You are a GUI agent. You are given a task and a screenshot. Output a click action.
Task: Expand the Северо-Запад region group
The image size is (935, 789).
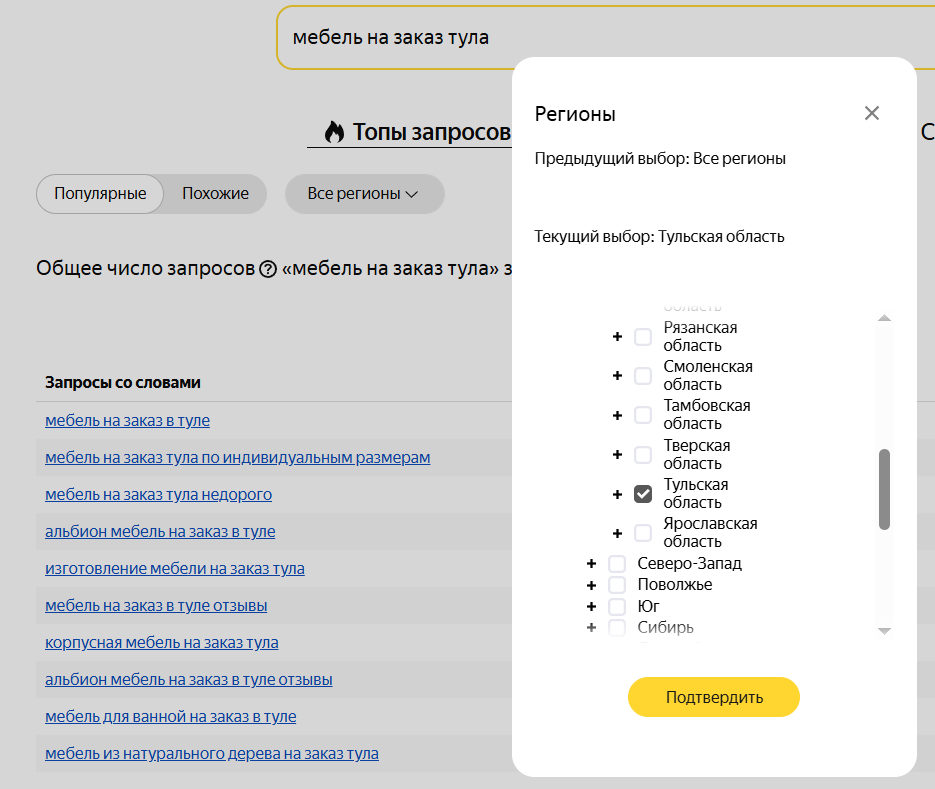(591, 564)
